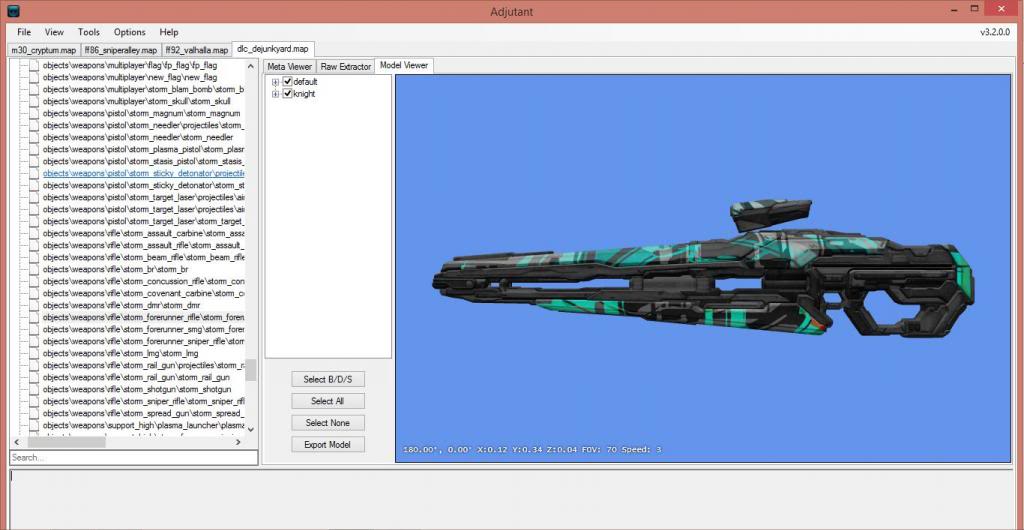Image resolution: width=1024 pixels, height=530 pixels.
Task: Open the Options menu
Action: [129, 32]
